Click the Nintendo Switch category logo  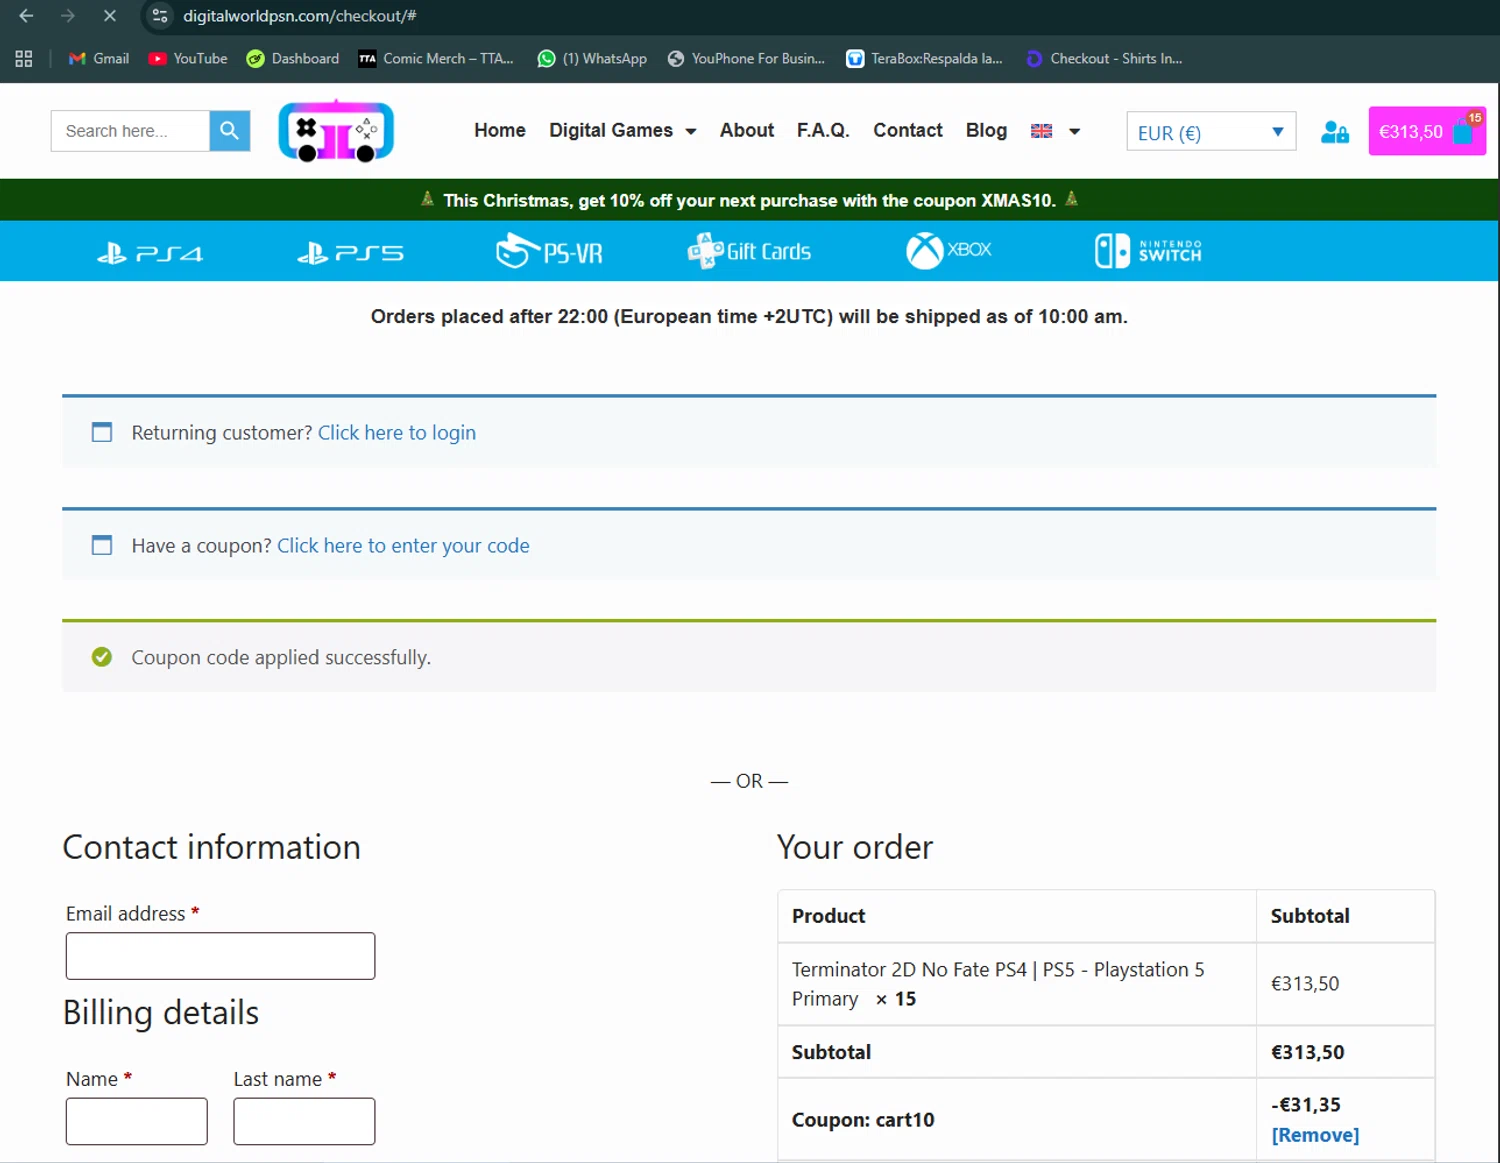pos(1148,251)
